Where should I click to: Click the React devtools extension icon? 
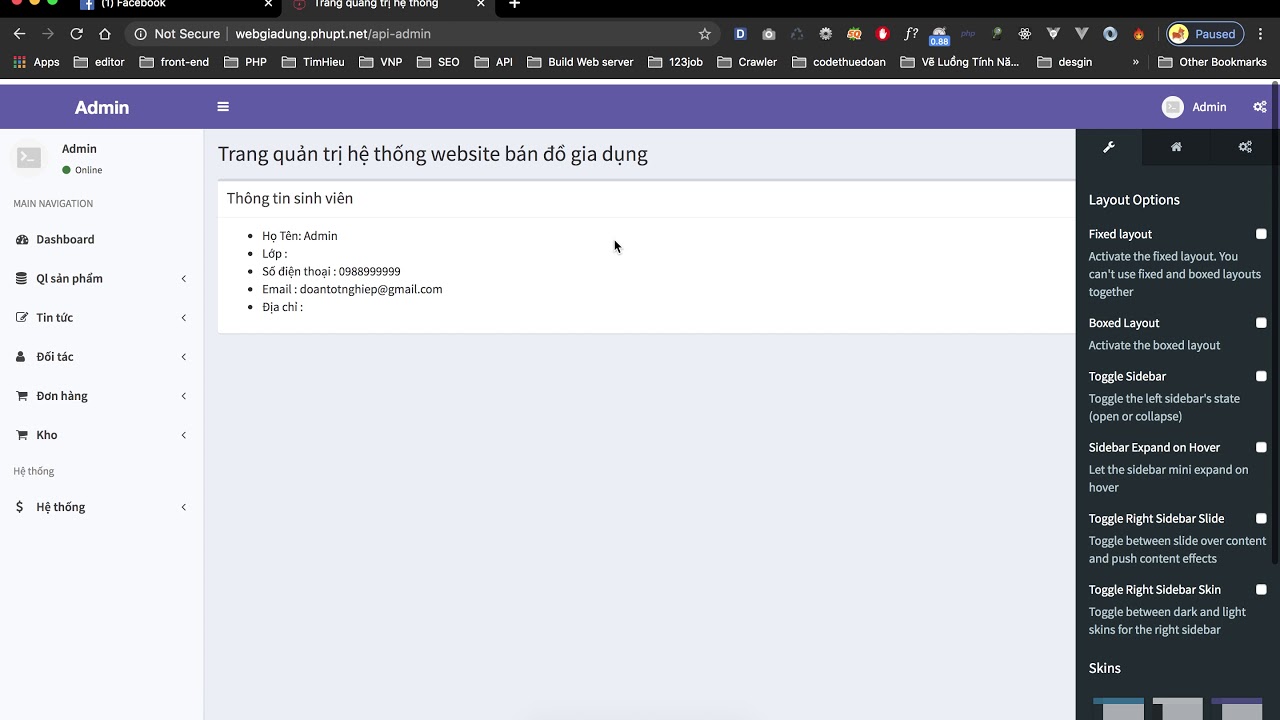[x=1025, y=34]
